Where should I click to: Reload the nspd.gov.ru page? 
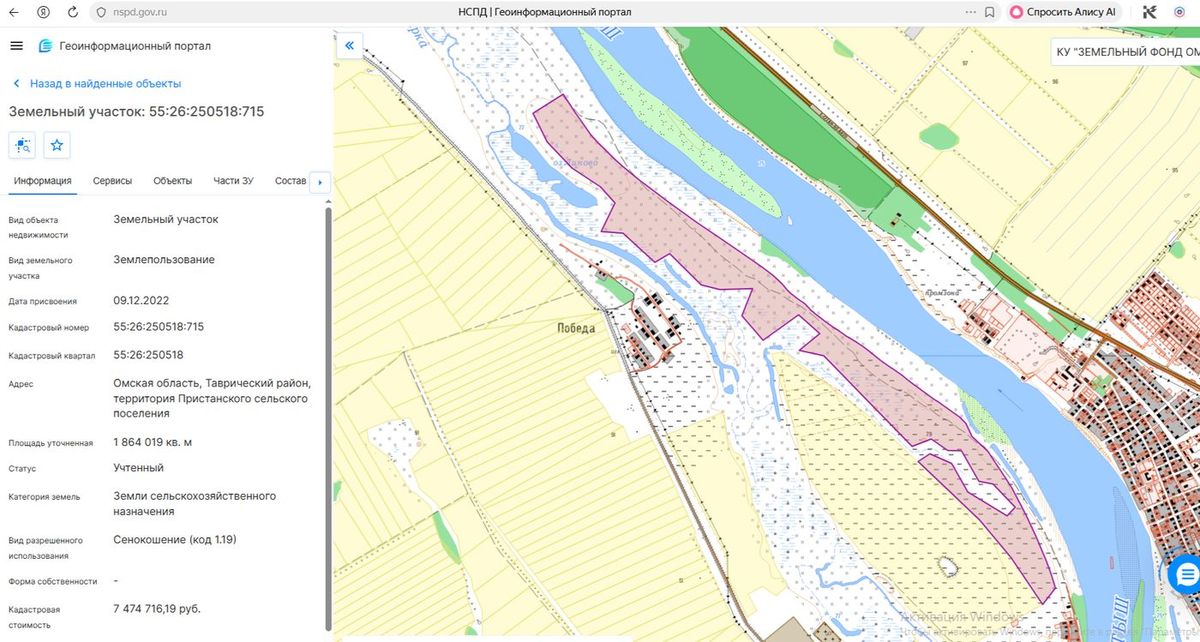pyautogui.click(x=73, y=12)
